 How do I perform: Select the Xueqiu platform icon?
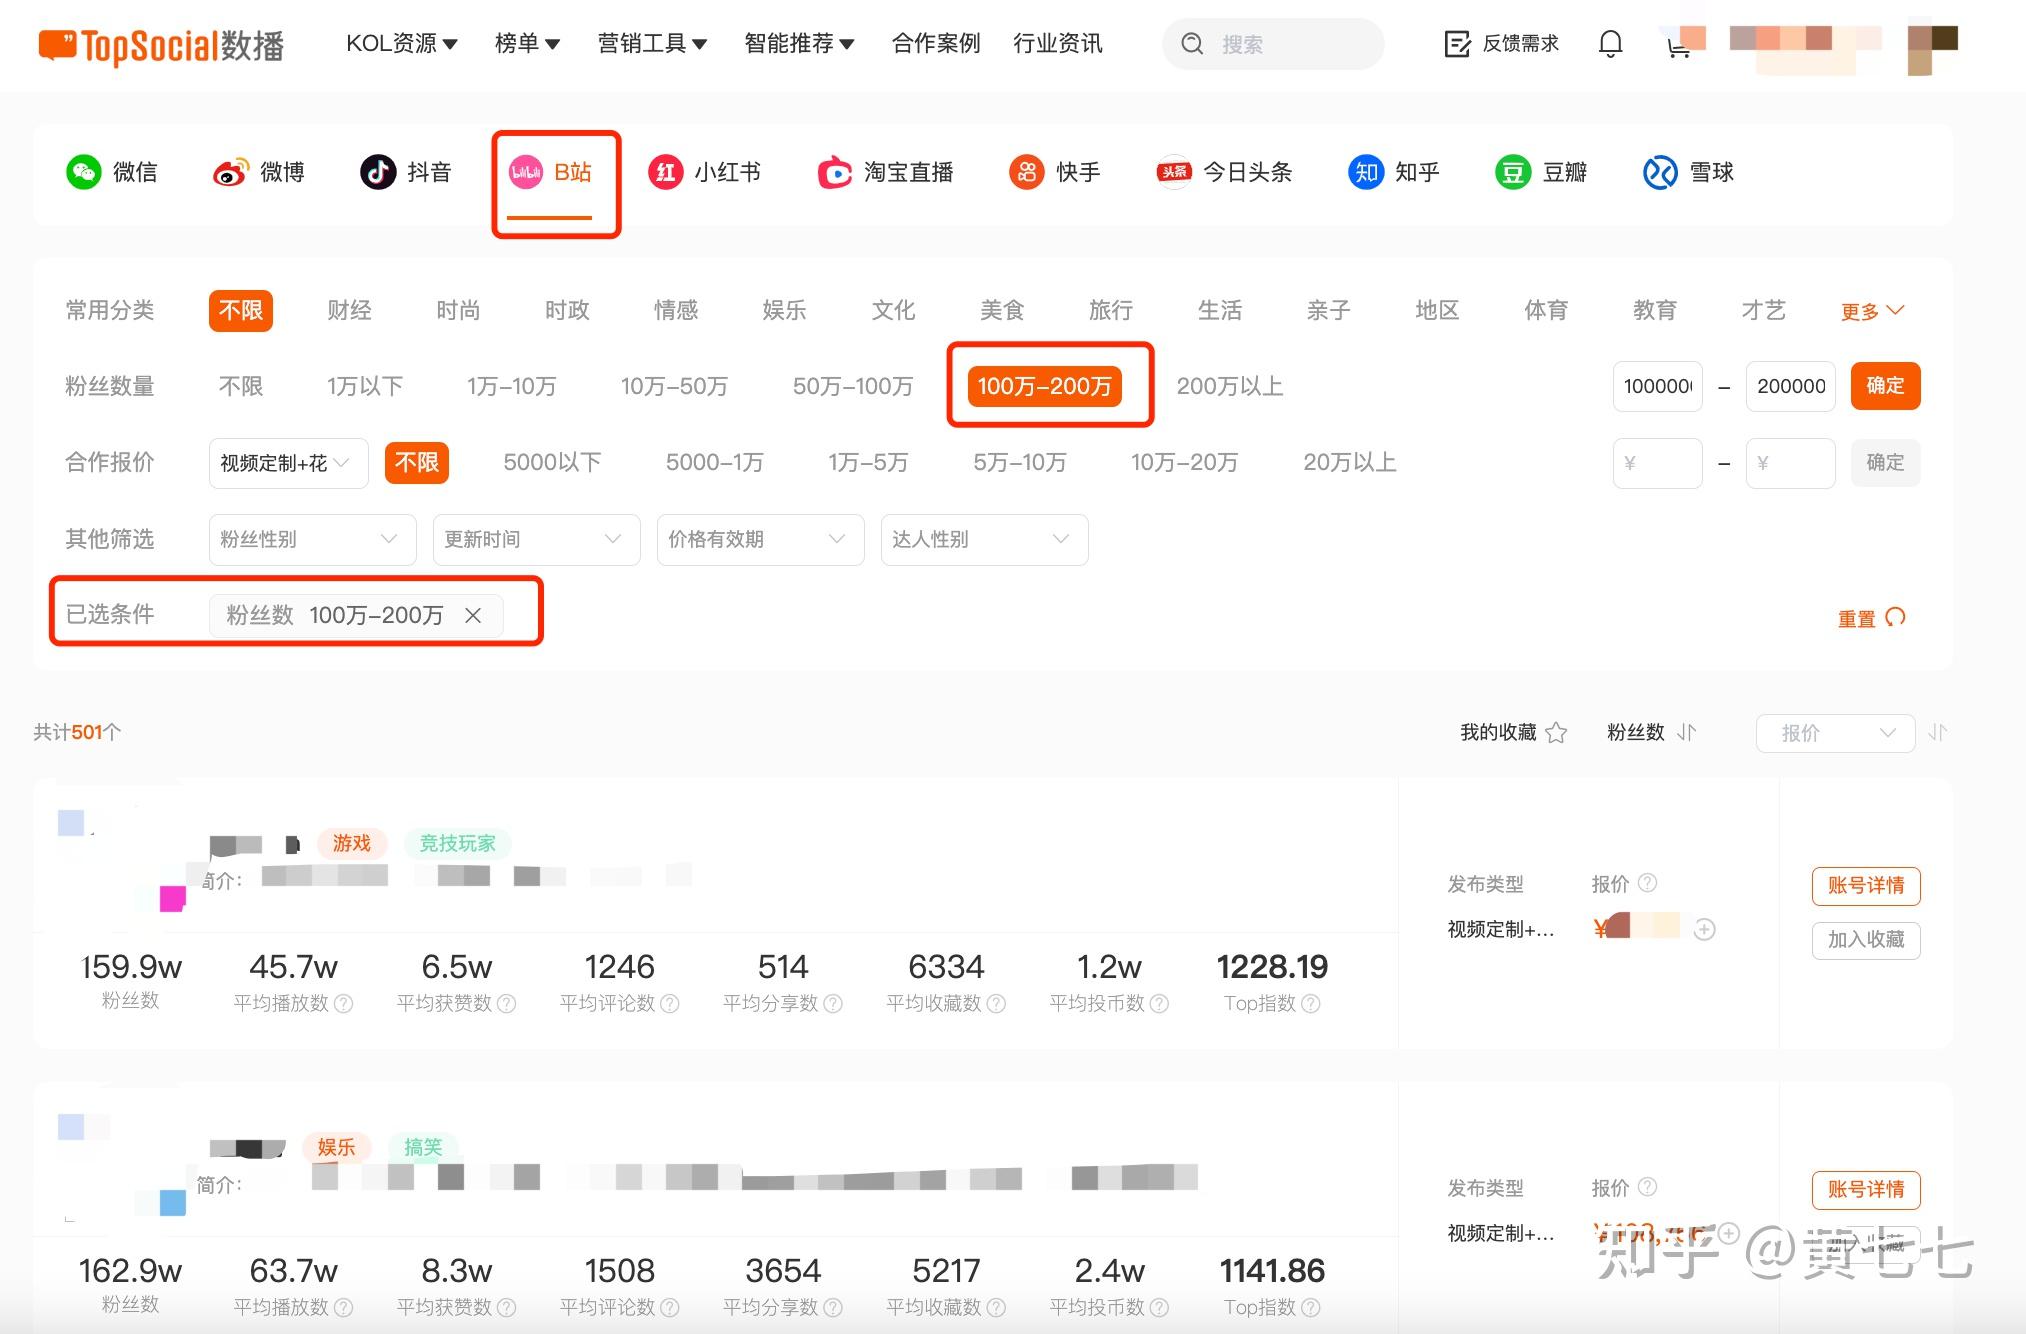[x=1660, y=172]
